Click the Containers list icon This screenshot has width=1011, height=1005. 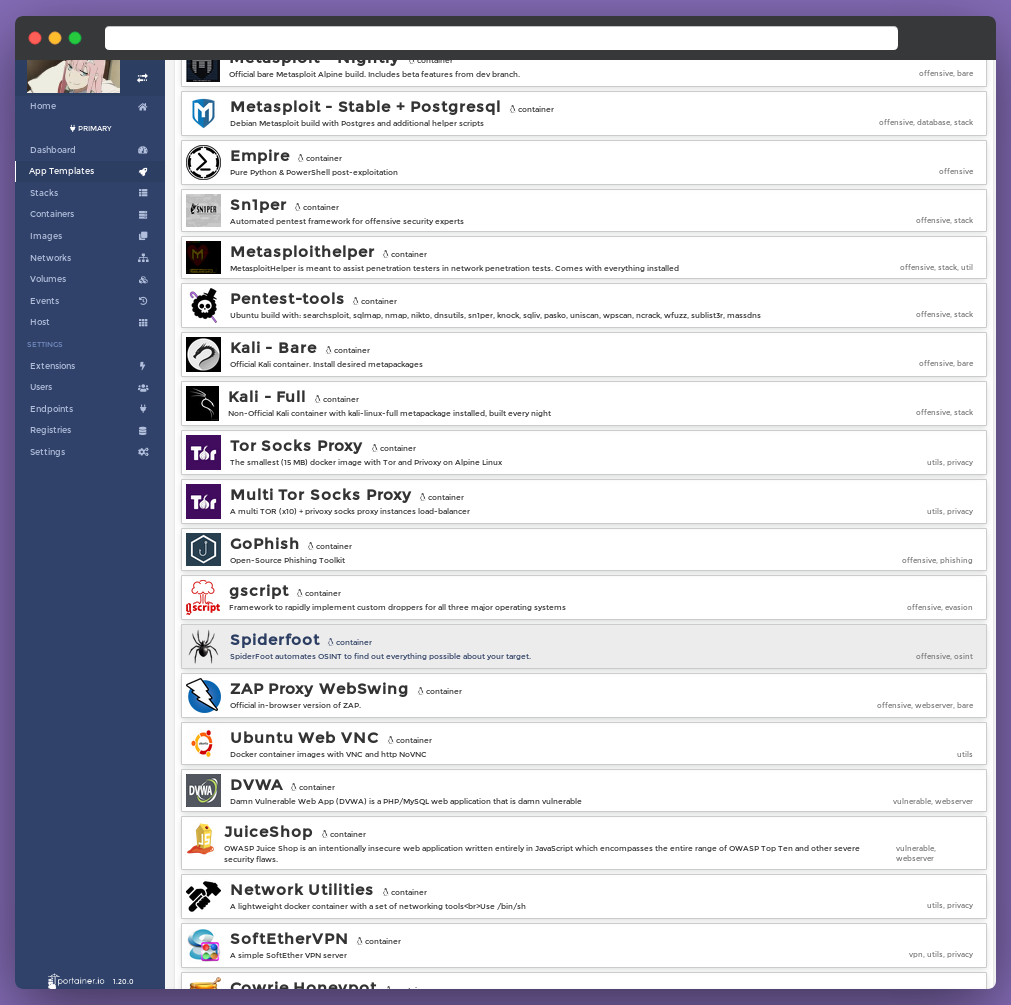tap(143, 213)
